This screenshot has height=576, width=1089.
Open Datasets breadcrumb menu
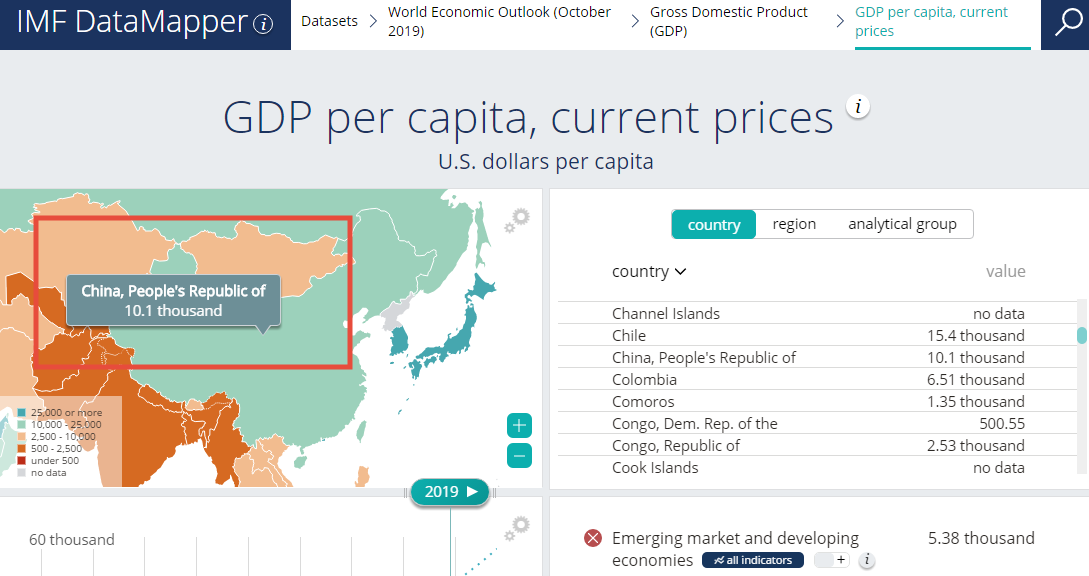click(x=329, y=21)
